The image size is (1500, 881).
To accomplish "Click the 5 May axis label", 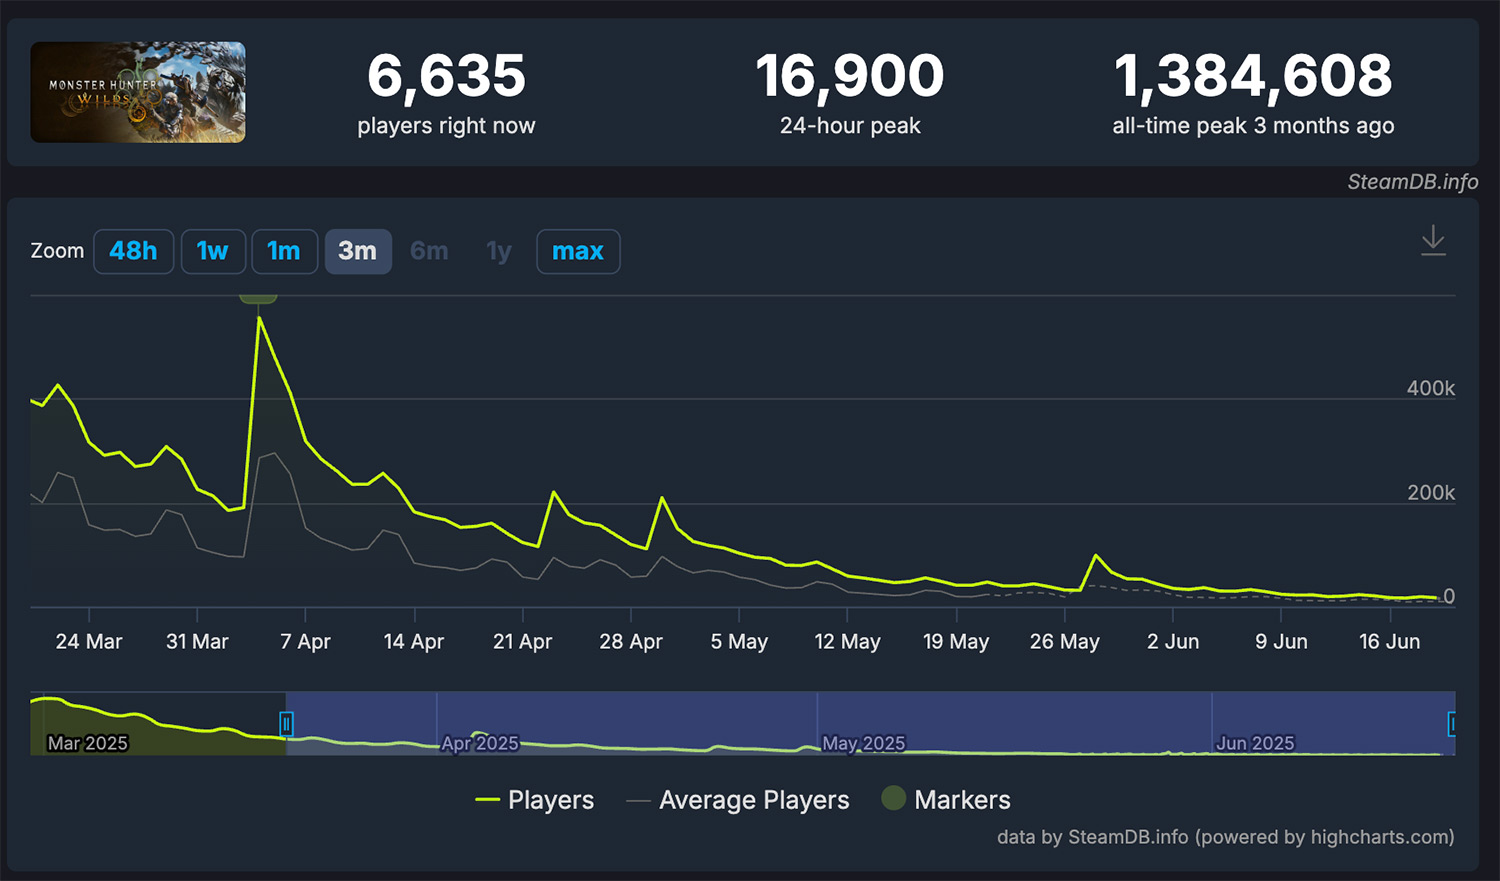I will pos(739,642).
